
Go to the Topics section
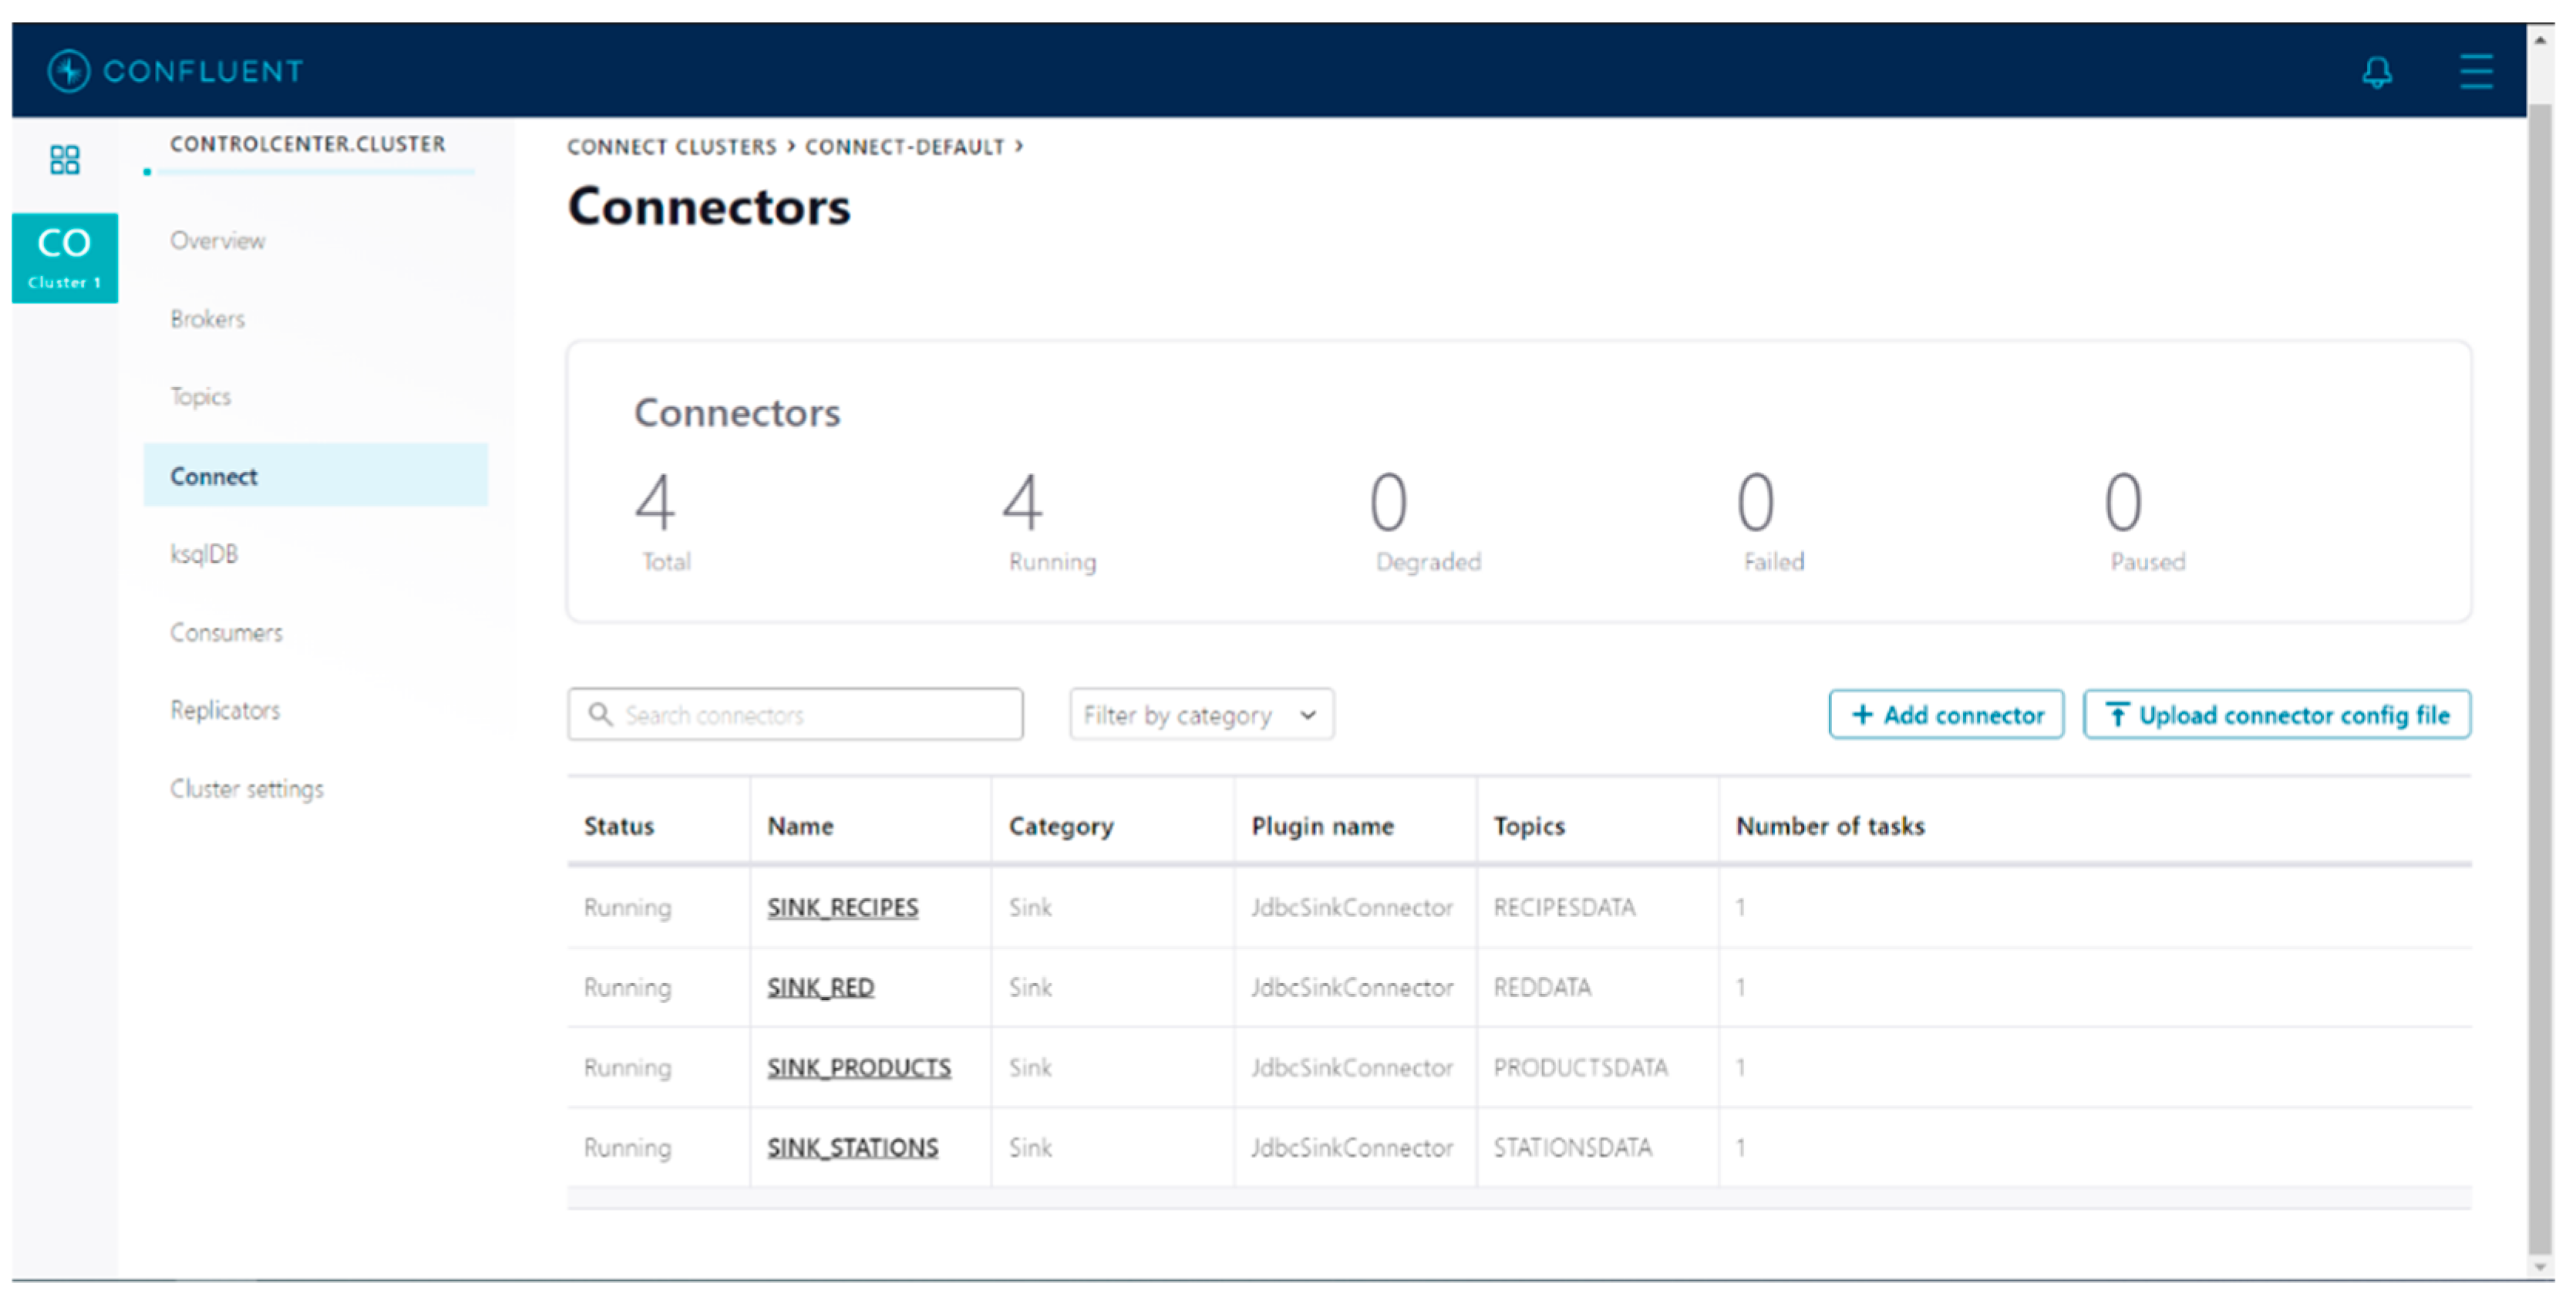[200, 397]
